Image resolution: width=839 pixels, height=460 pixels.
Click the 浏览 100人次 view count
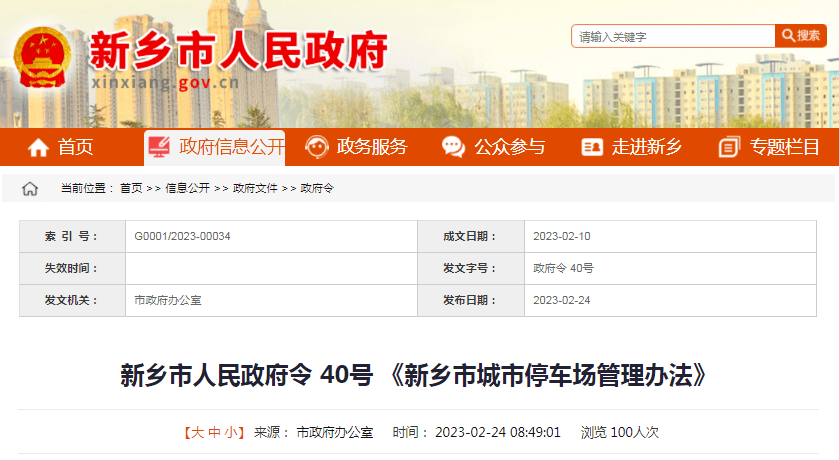tap(620, 432)
